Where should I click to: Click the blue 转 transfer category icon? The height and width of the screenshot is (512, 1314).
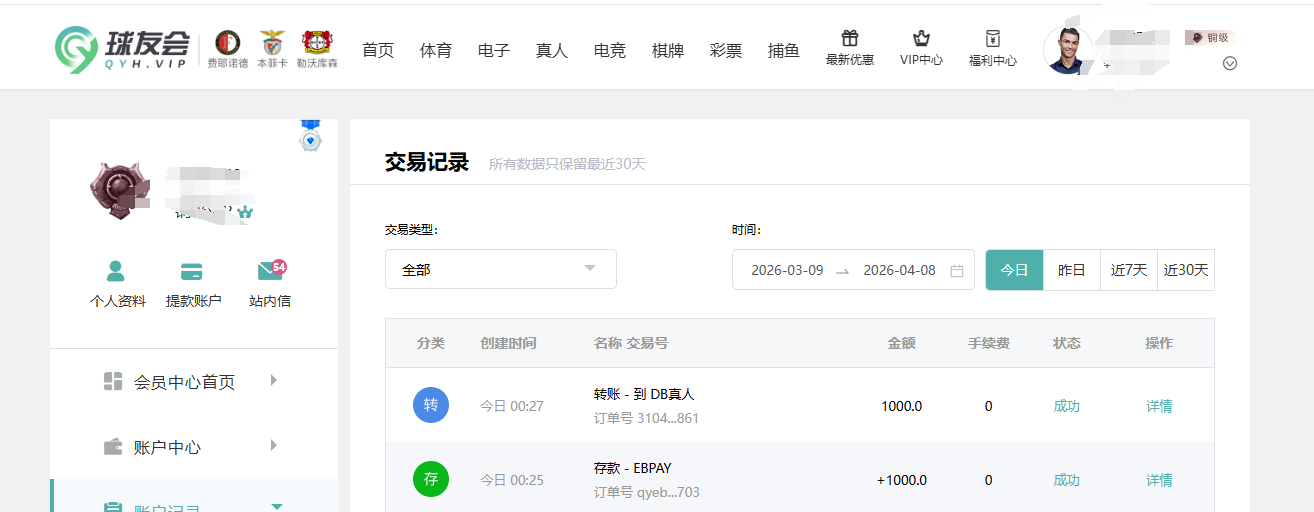[x=431, y=405]
